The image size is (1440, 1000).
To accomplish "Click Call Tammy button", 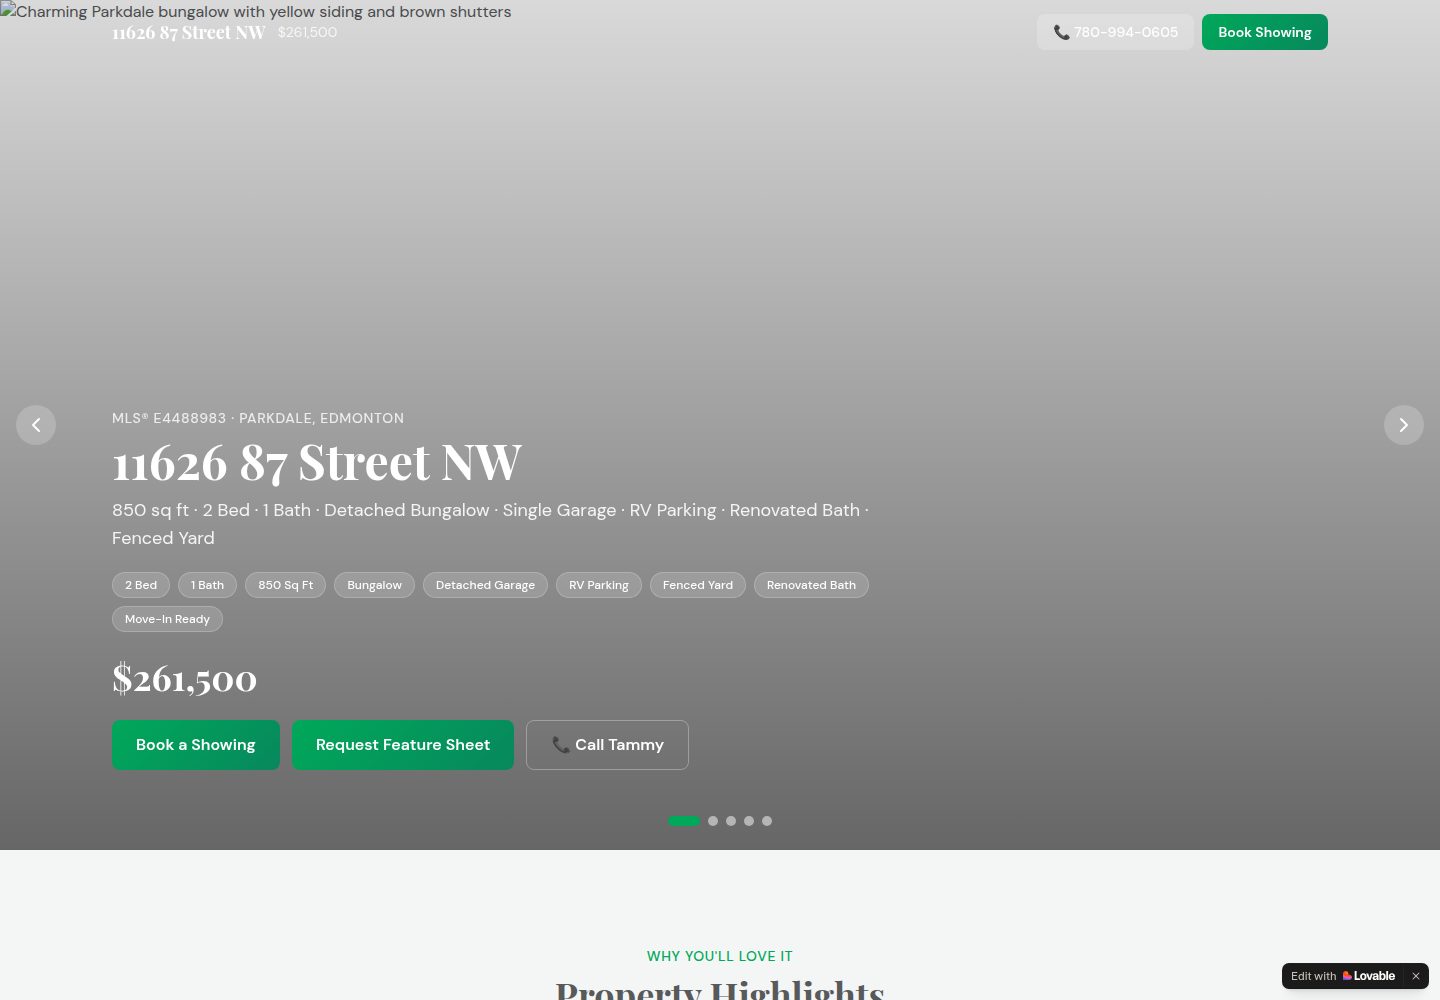I will (607, 745).
